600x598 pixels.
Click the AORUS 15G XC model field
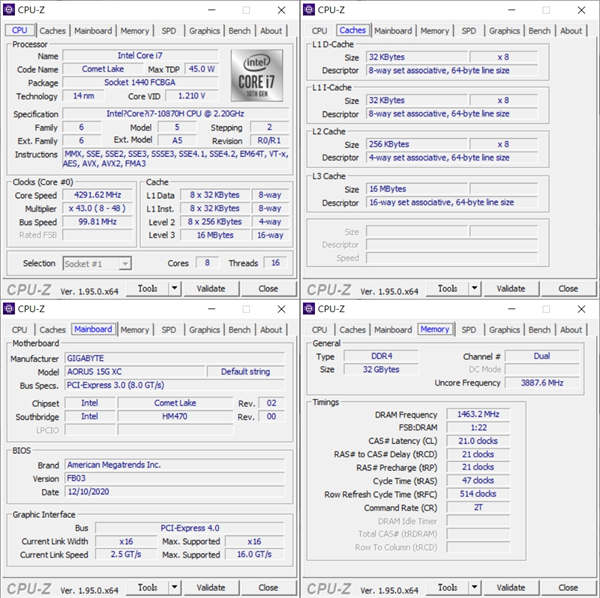pos(135,372)
